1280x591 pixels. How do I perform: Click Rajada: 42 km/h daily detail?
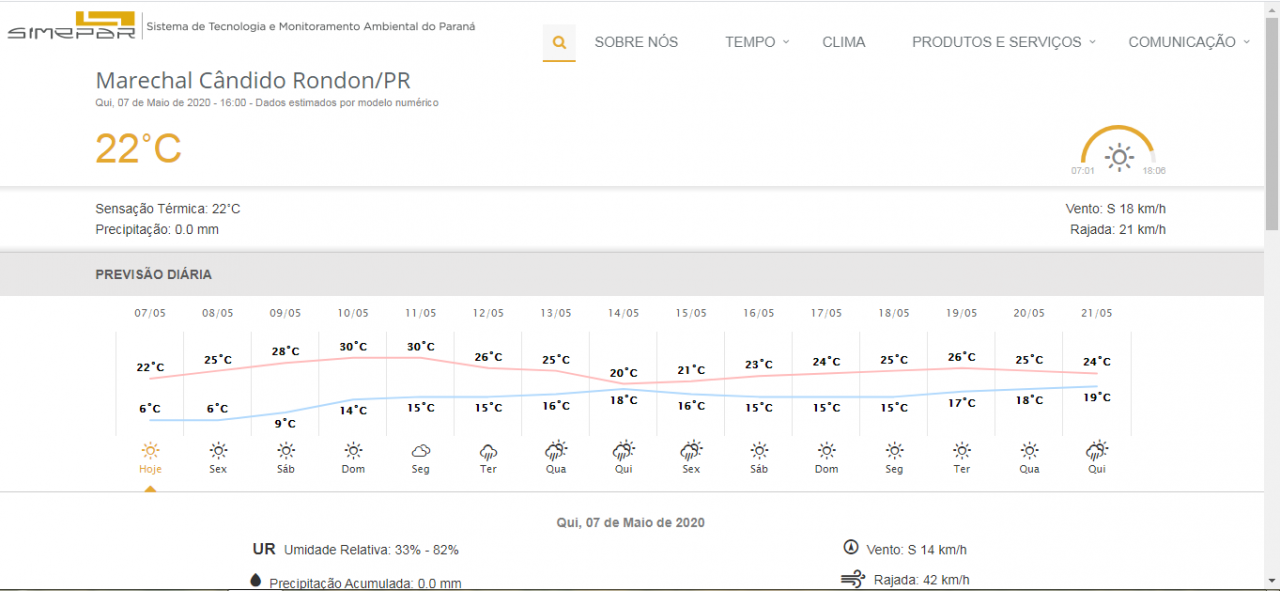[921, 580]
